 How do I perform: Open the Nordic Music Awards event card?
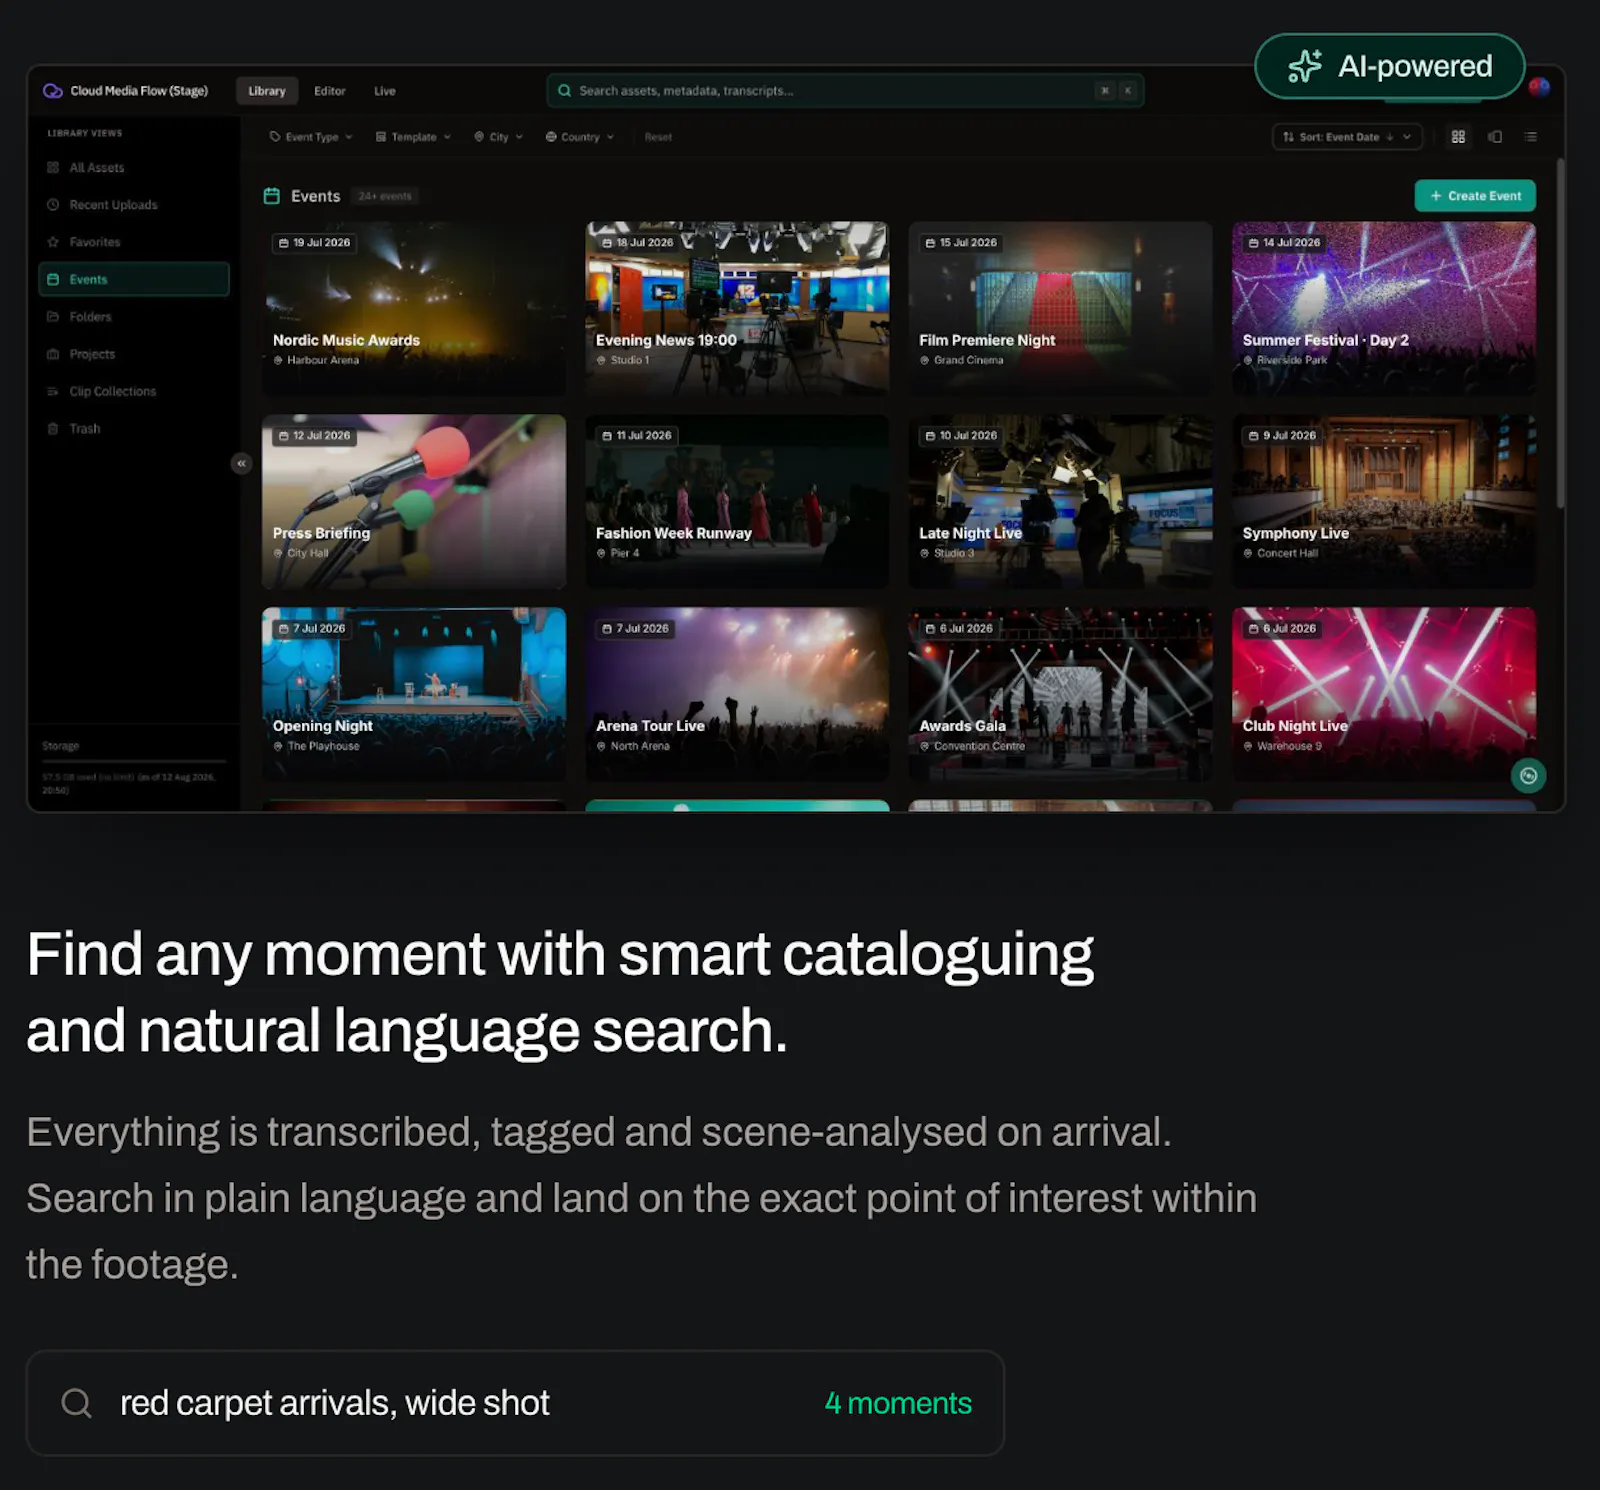coord(414,308)
